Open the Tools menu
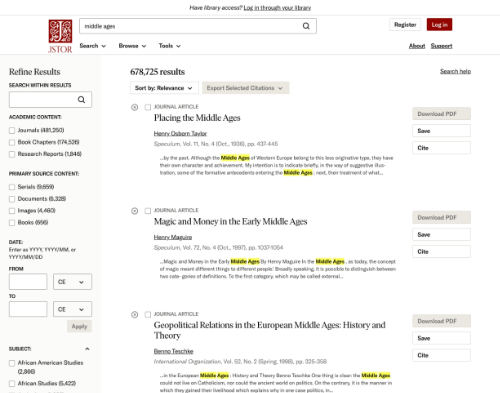The width and height of the screenshot is (500, 393). click(170, 46)
